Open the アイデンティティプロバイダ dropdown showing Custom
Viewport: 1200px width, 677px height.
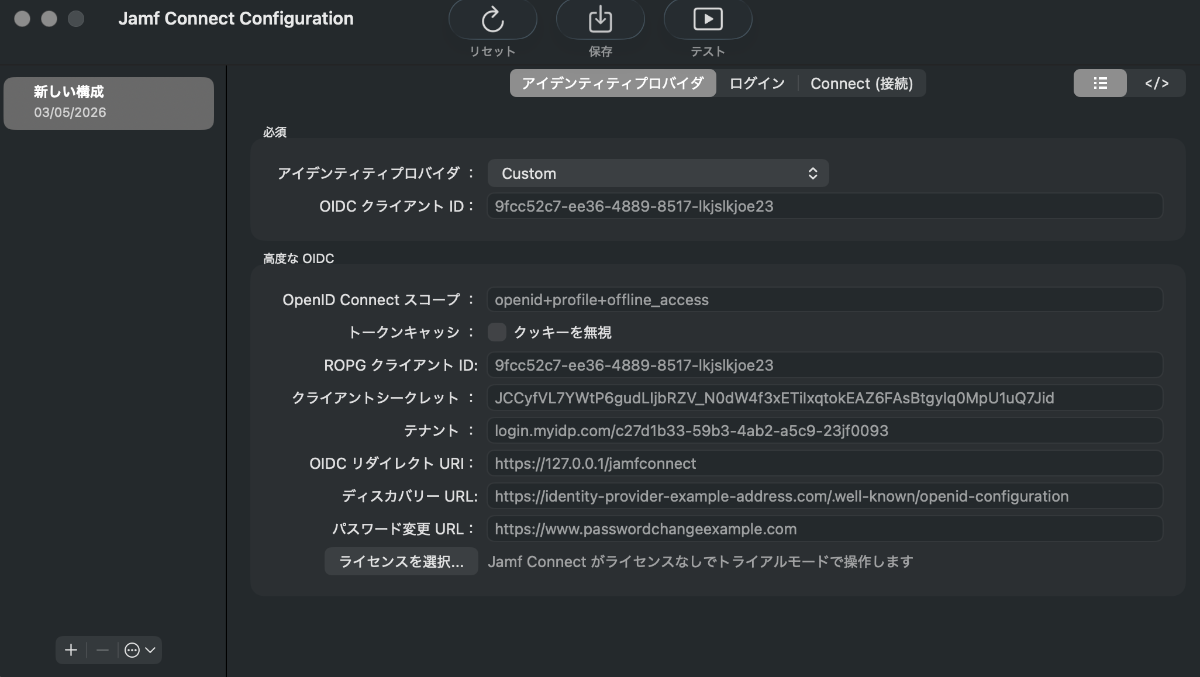(x=657, y=173)
